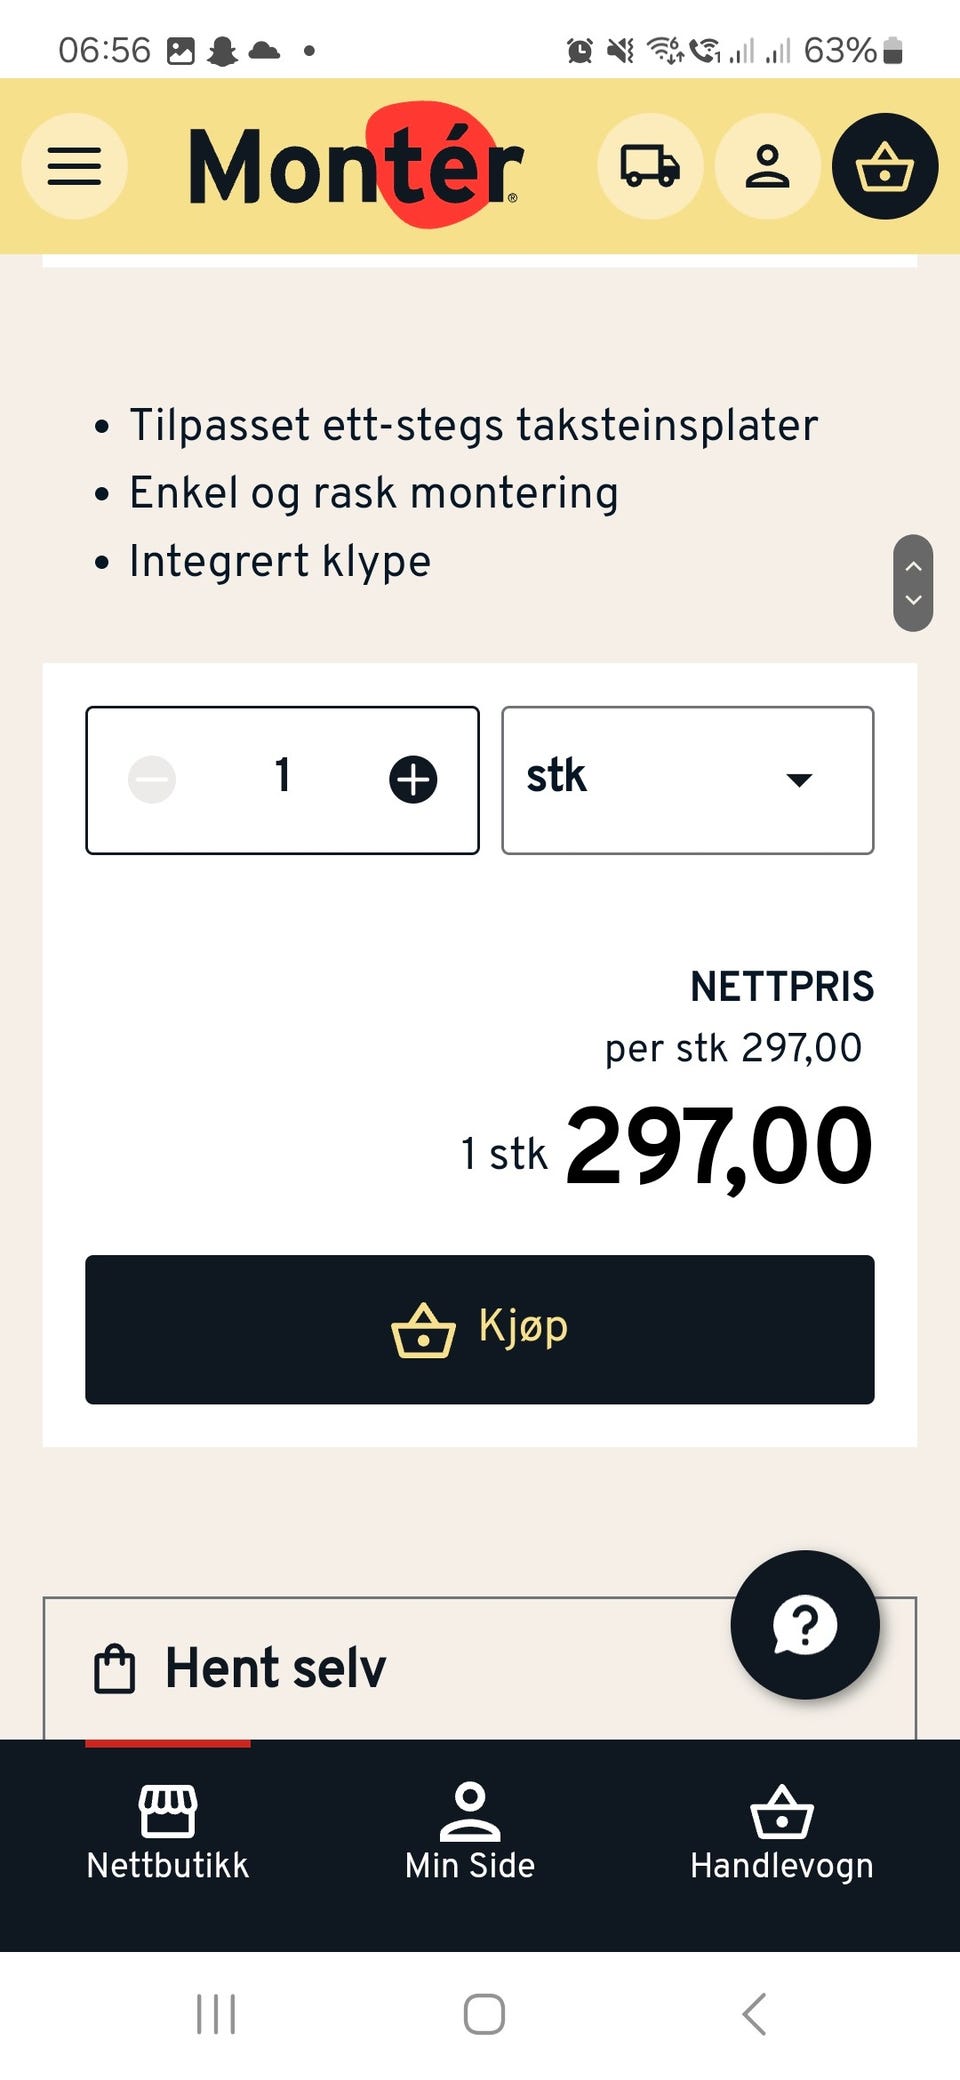This screenshot has width=960, height=2080.
Task: Open the hamburger menu
Action: click(75, 166)
